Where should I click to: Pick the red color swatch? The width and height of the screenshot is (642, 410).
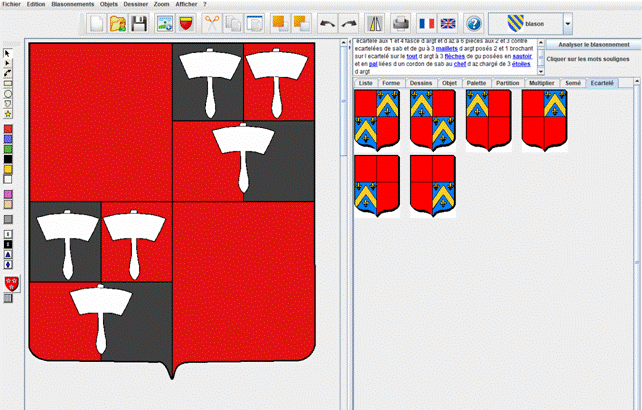coord(8,129)
